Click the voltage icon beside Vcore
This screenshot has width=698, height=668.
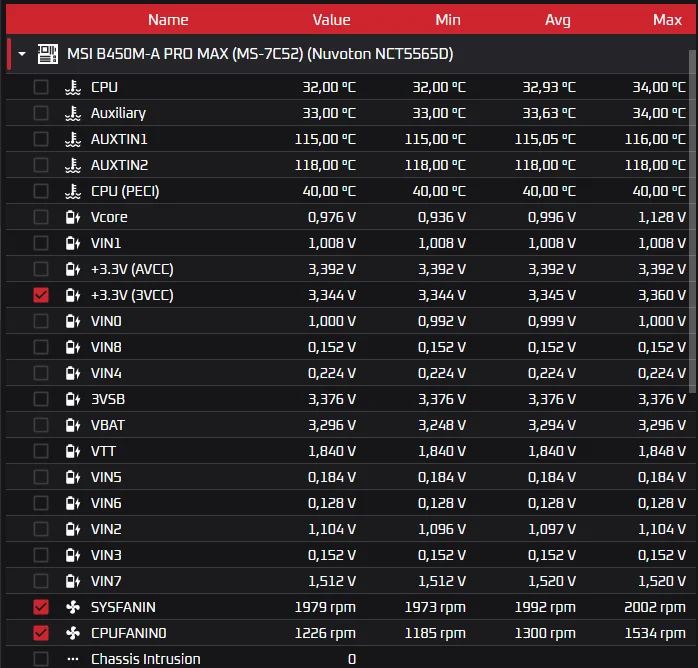73,217
